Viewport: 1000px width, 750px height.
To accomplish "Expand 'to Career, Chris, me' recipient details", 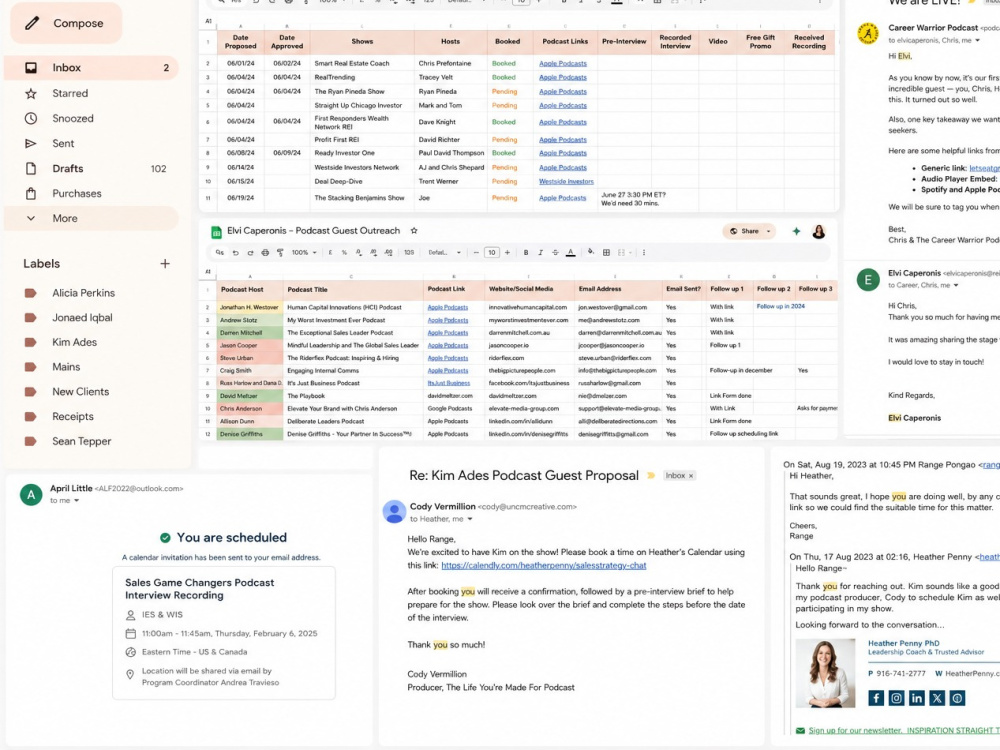I will click(x=955, y=285).
